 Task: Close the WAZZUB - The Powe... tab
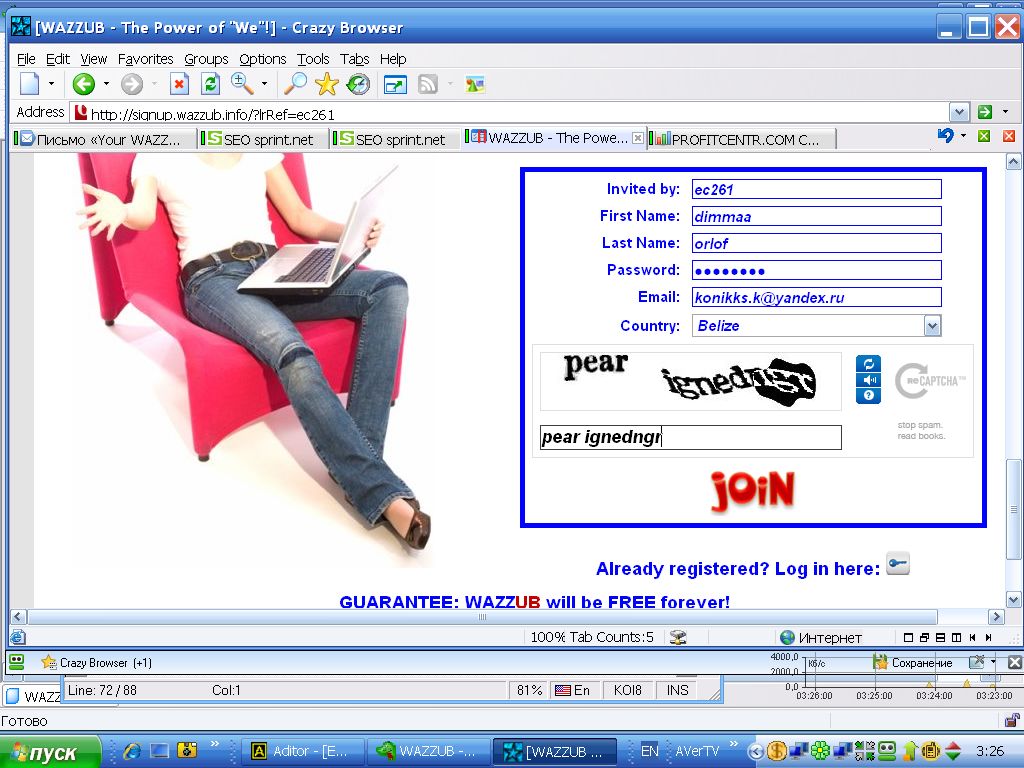click(x=638, y=138)
